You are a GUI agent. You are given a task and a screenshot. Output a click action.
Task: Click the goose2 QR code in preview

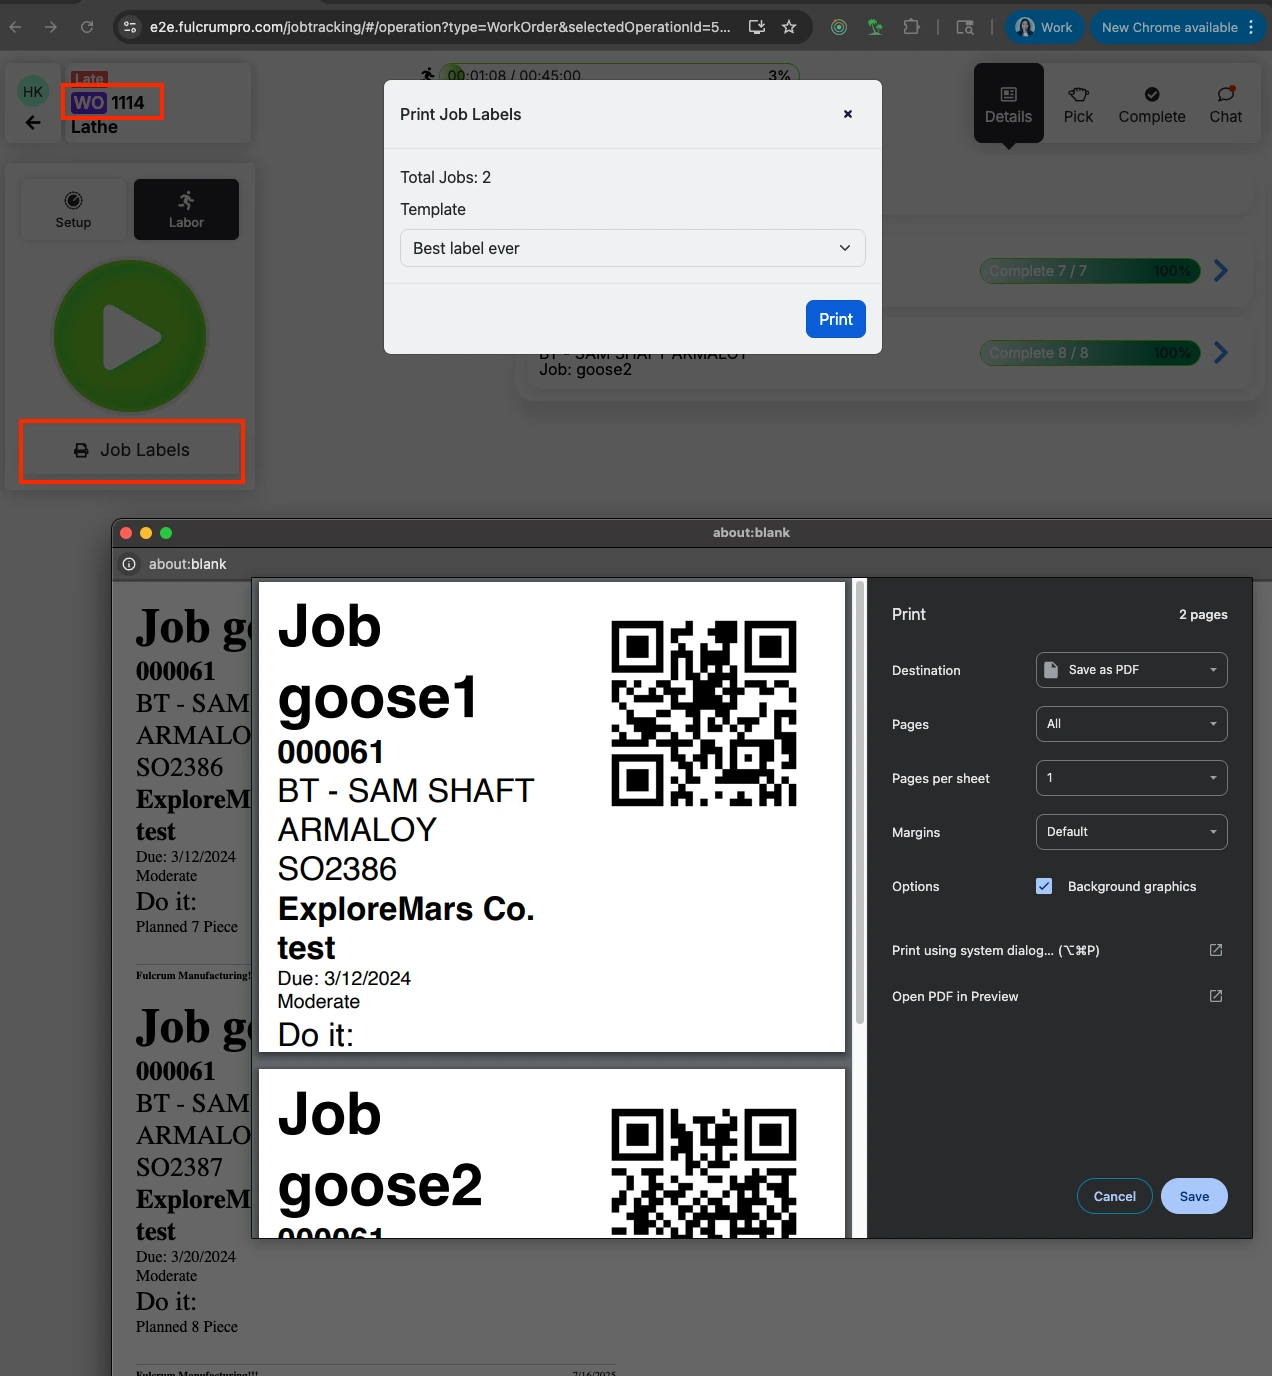[x=704, y=1172]
